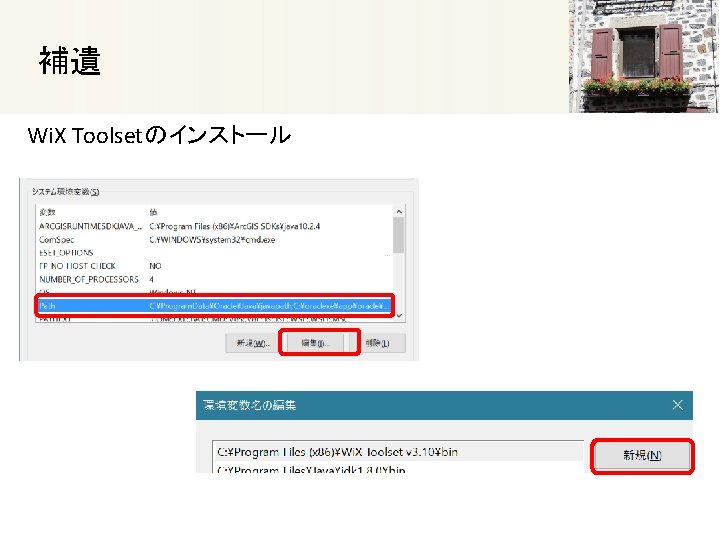The image size is (720, 540).
Task: Select the ESET_OPTIONS variable row
Action: point(214,253)
